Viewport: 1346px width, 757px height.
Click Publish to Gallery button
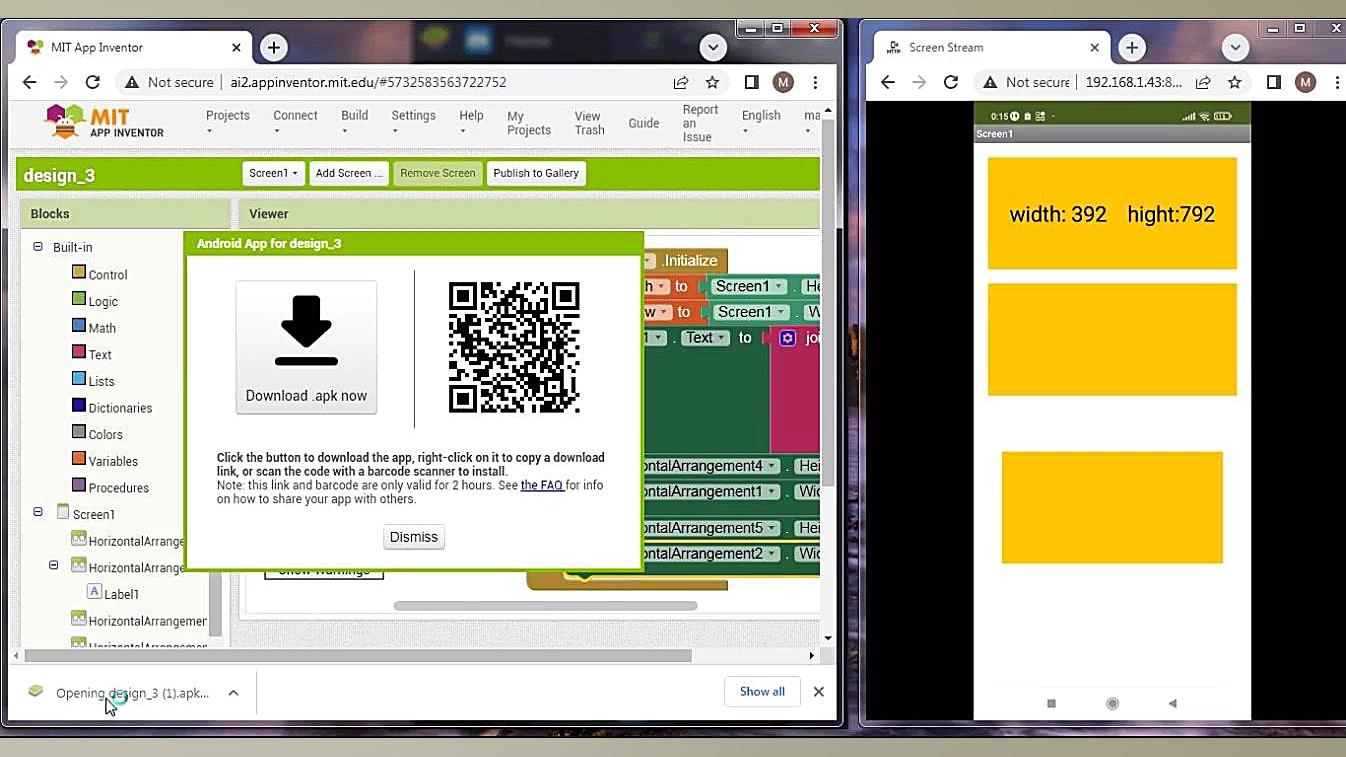tap(536, 173)
